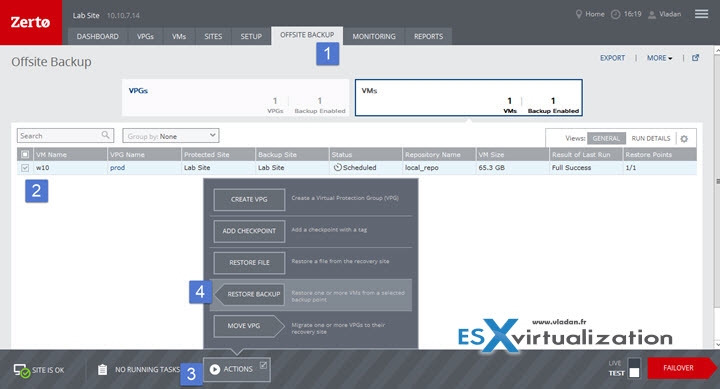720x389 pixels.
Task: Click the local_repo repository cell
Action: tap(439, 168)
